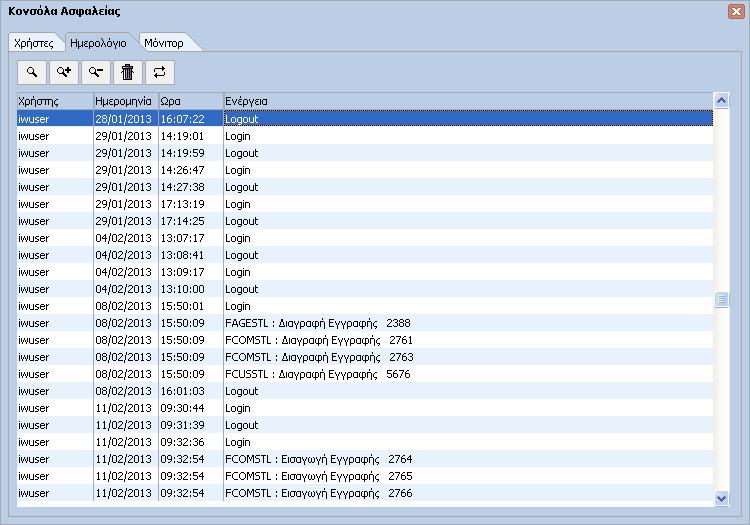Select the Login row at 09:32:36
This screenshot has width=750, height=525.
[365, 442]
